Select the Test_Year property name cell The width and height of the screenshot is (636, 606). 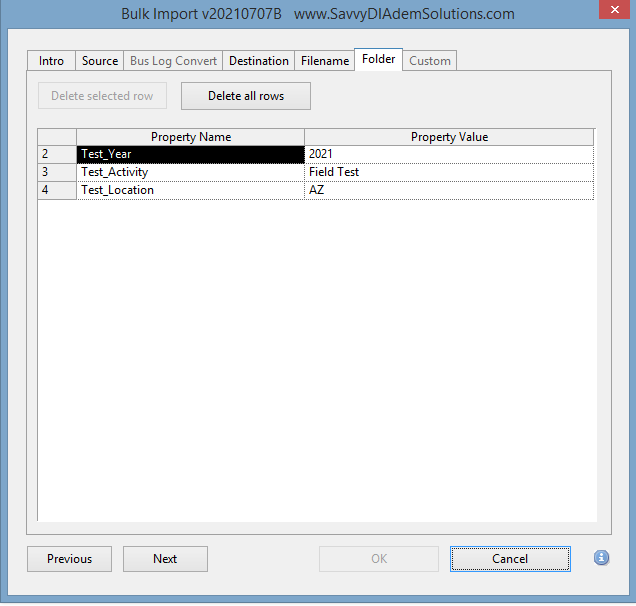(x=190, y=154)
